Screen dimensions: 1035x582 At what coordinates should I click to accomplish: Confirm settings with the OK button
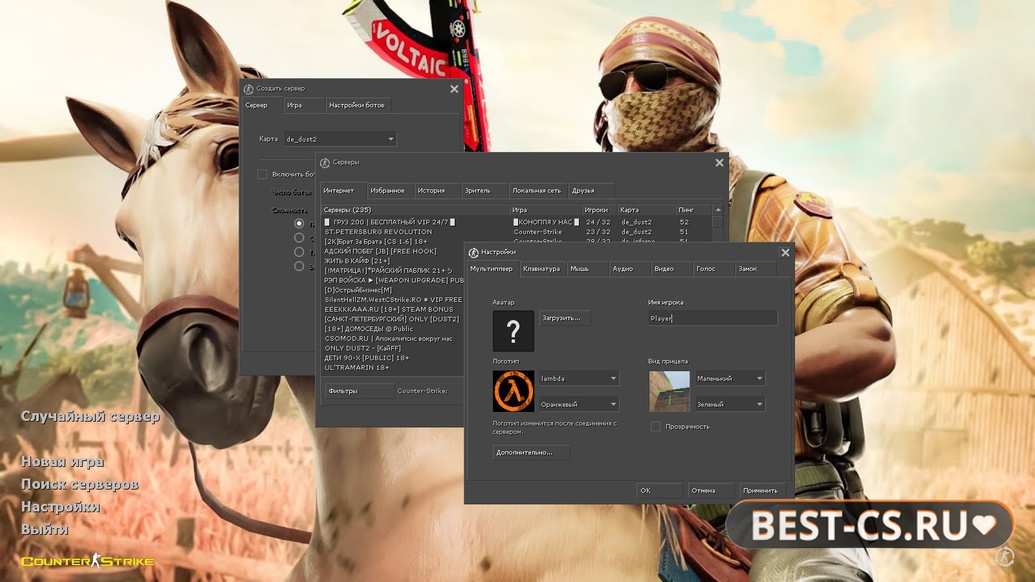point(659,490)
